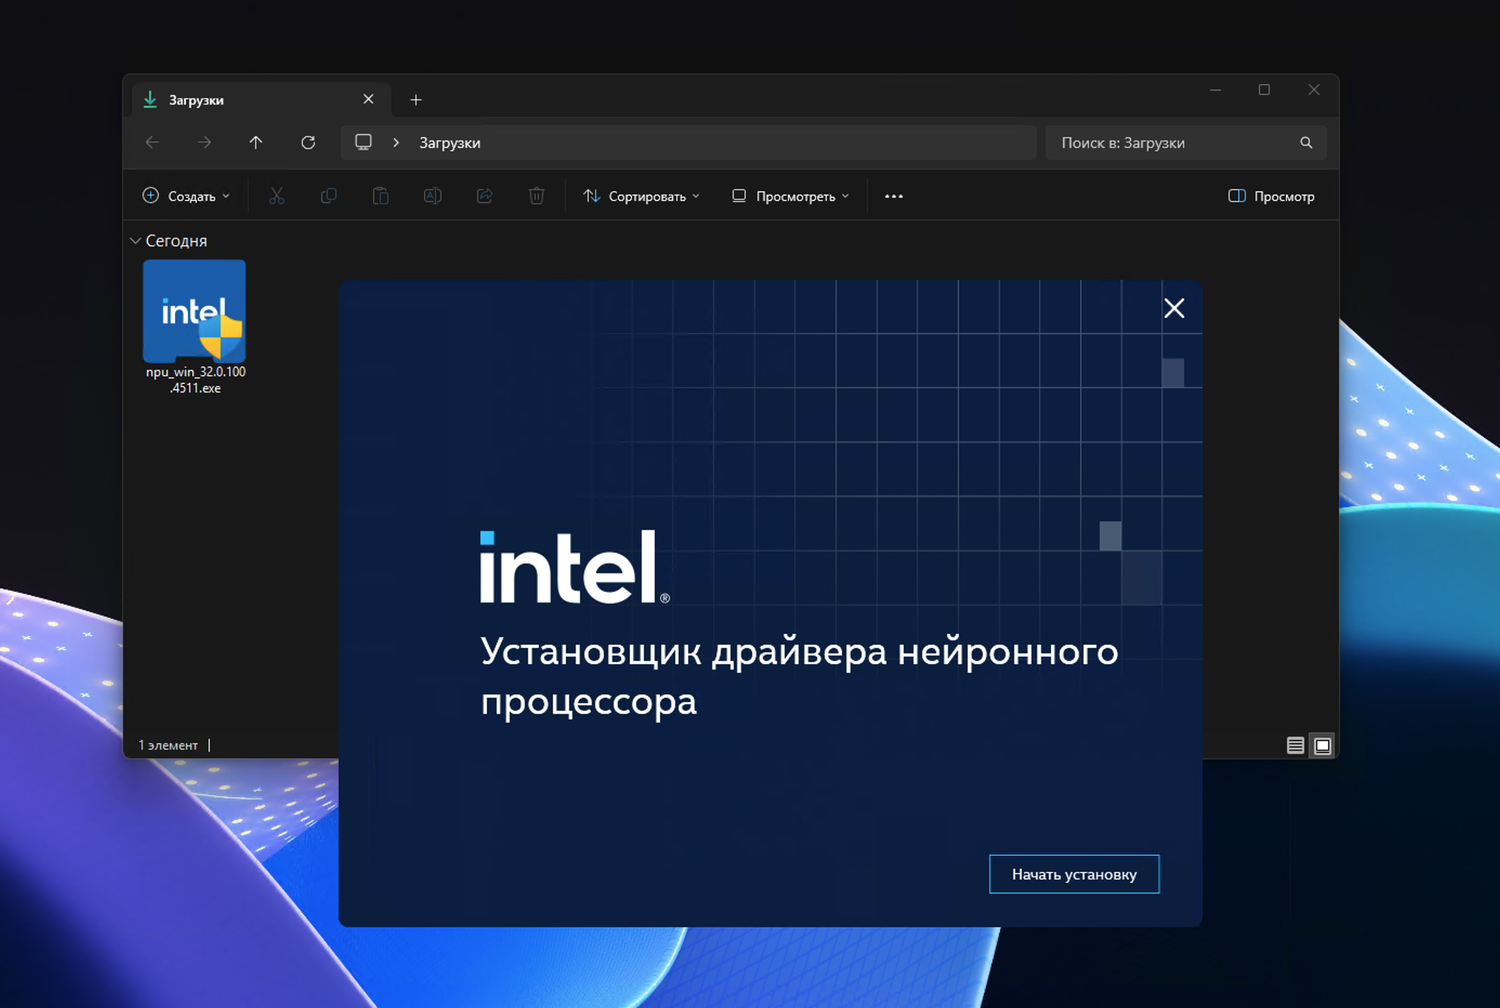Open the Просмотр preview pane toggle
This screenshot has width=1500, height=1008.
click(1270, 196)
